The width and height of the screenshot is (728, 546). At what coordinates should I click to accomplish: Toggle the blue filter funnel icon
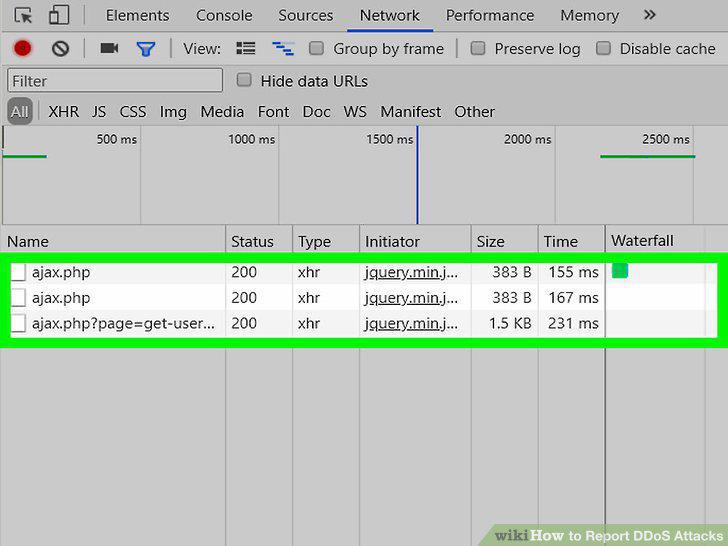145,49
